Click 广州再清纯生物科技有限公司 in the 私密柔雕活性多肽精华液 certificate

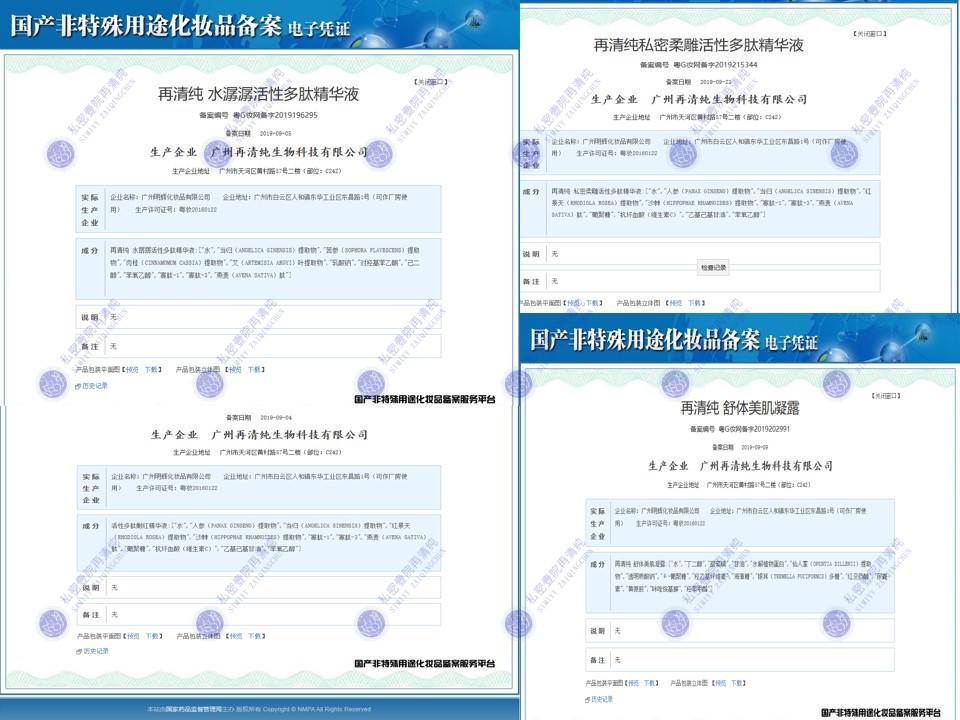tap(729, 99)
